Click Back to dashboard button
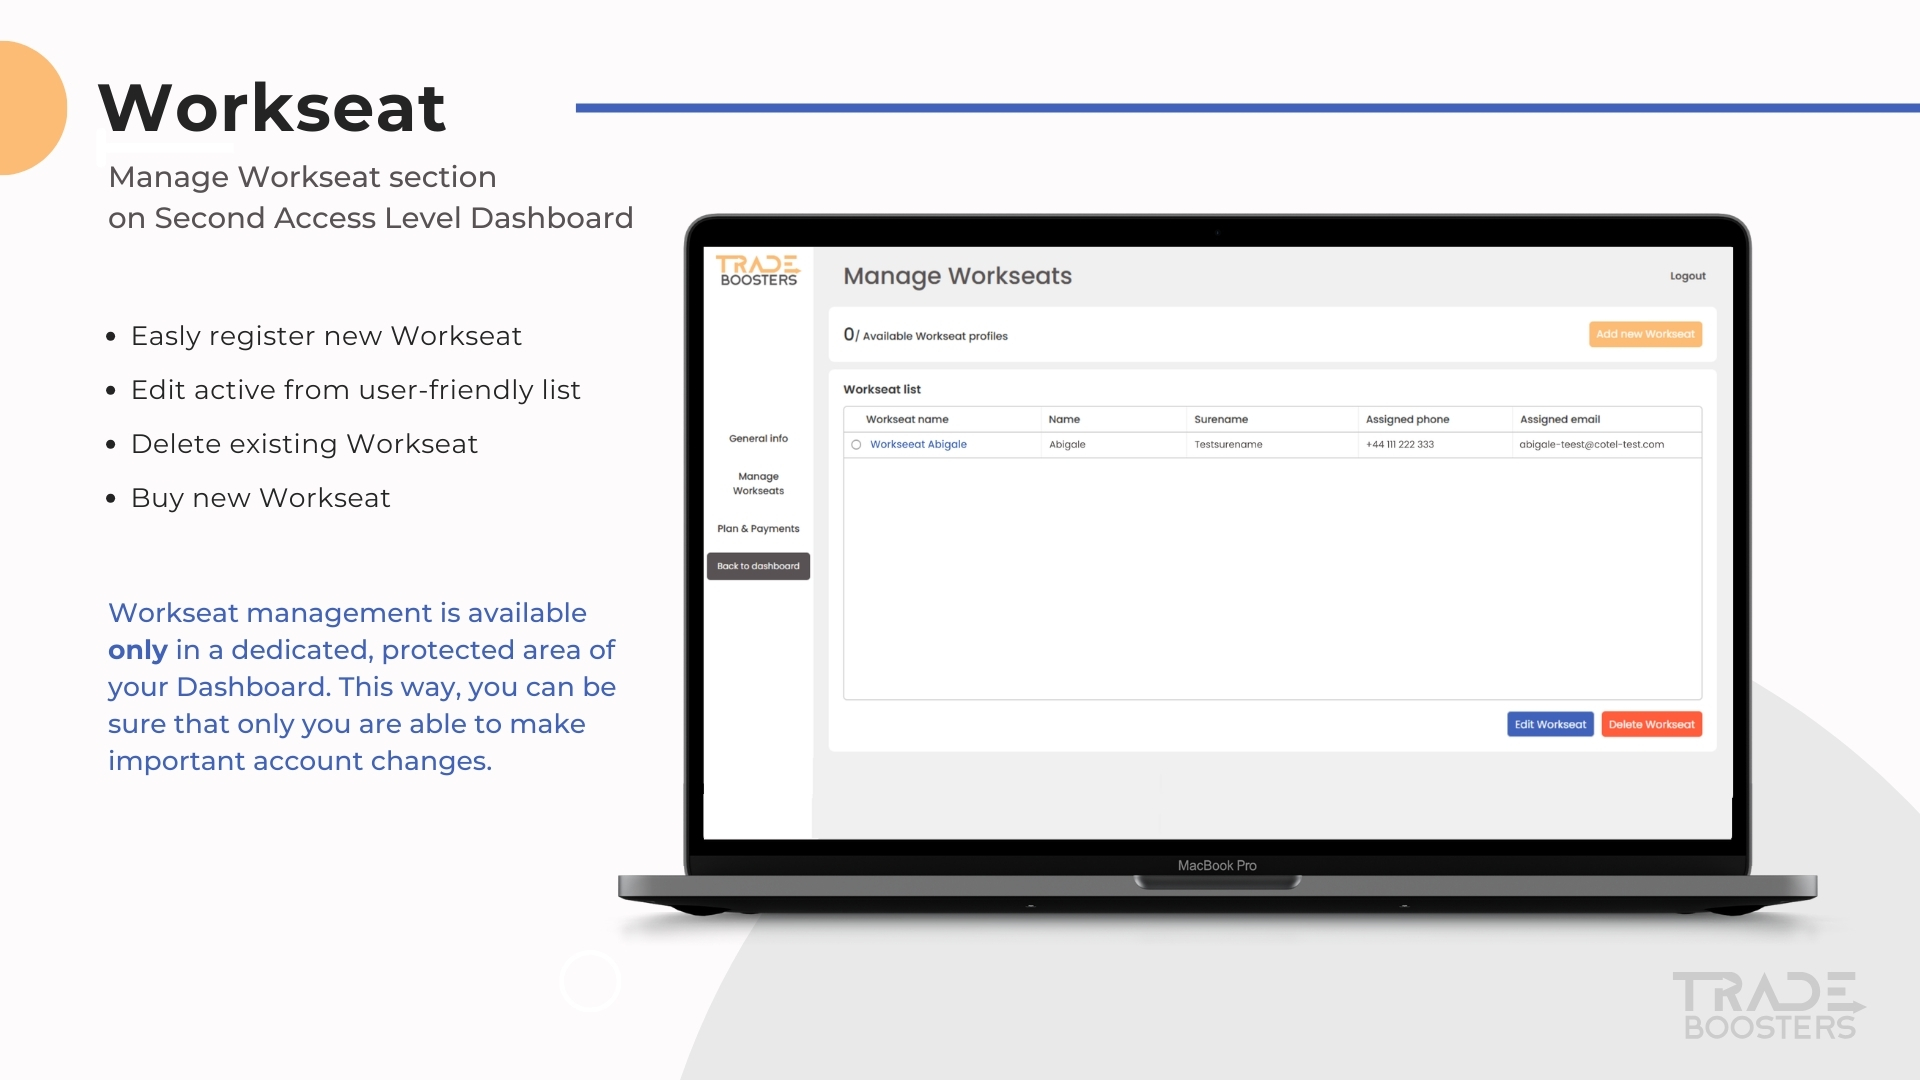 [x=758, y=566]
